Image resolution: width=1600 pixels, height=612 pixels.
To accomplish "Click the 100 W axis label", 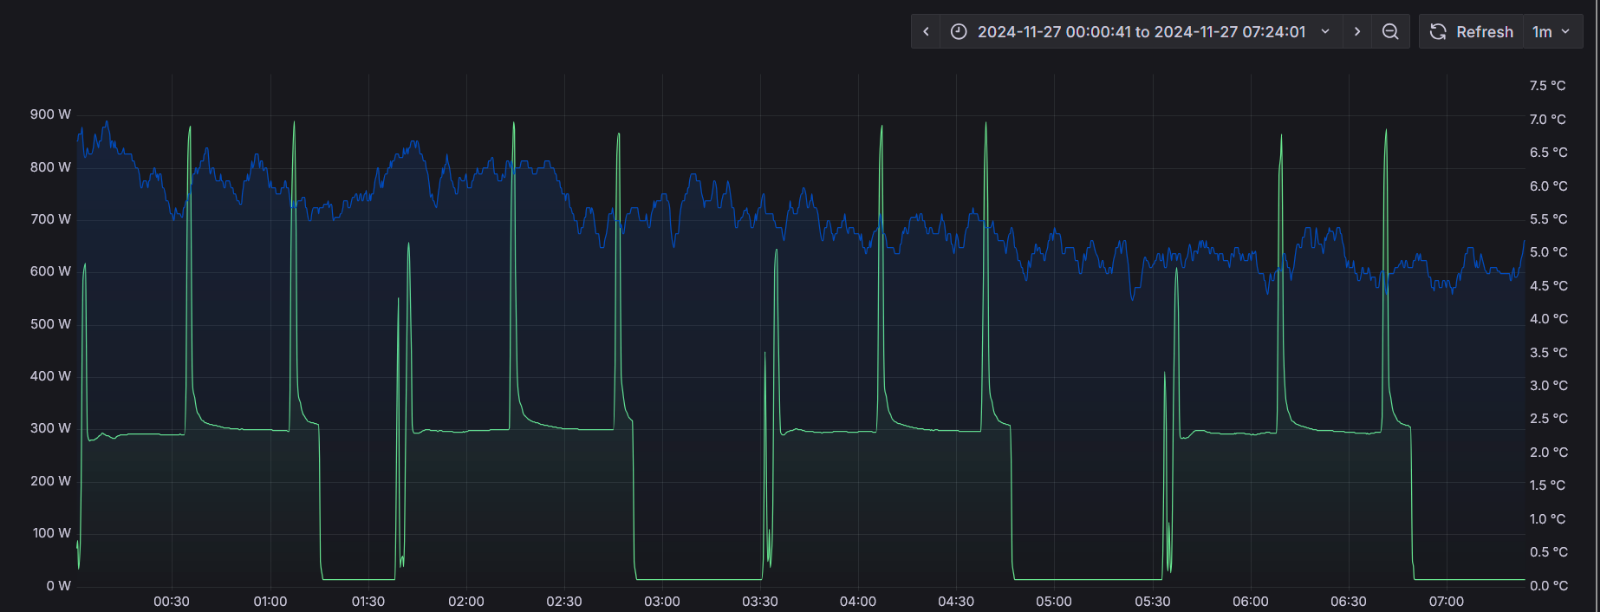I will coord(50,533).
